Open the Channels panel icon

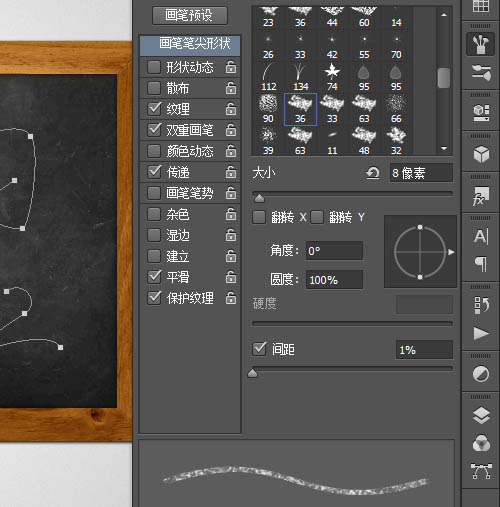[x=481, y=443]
